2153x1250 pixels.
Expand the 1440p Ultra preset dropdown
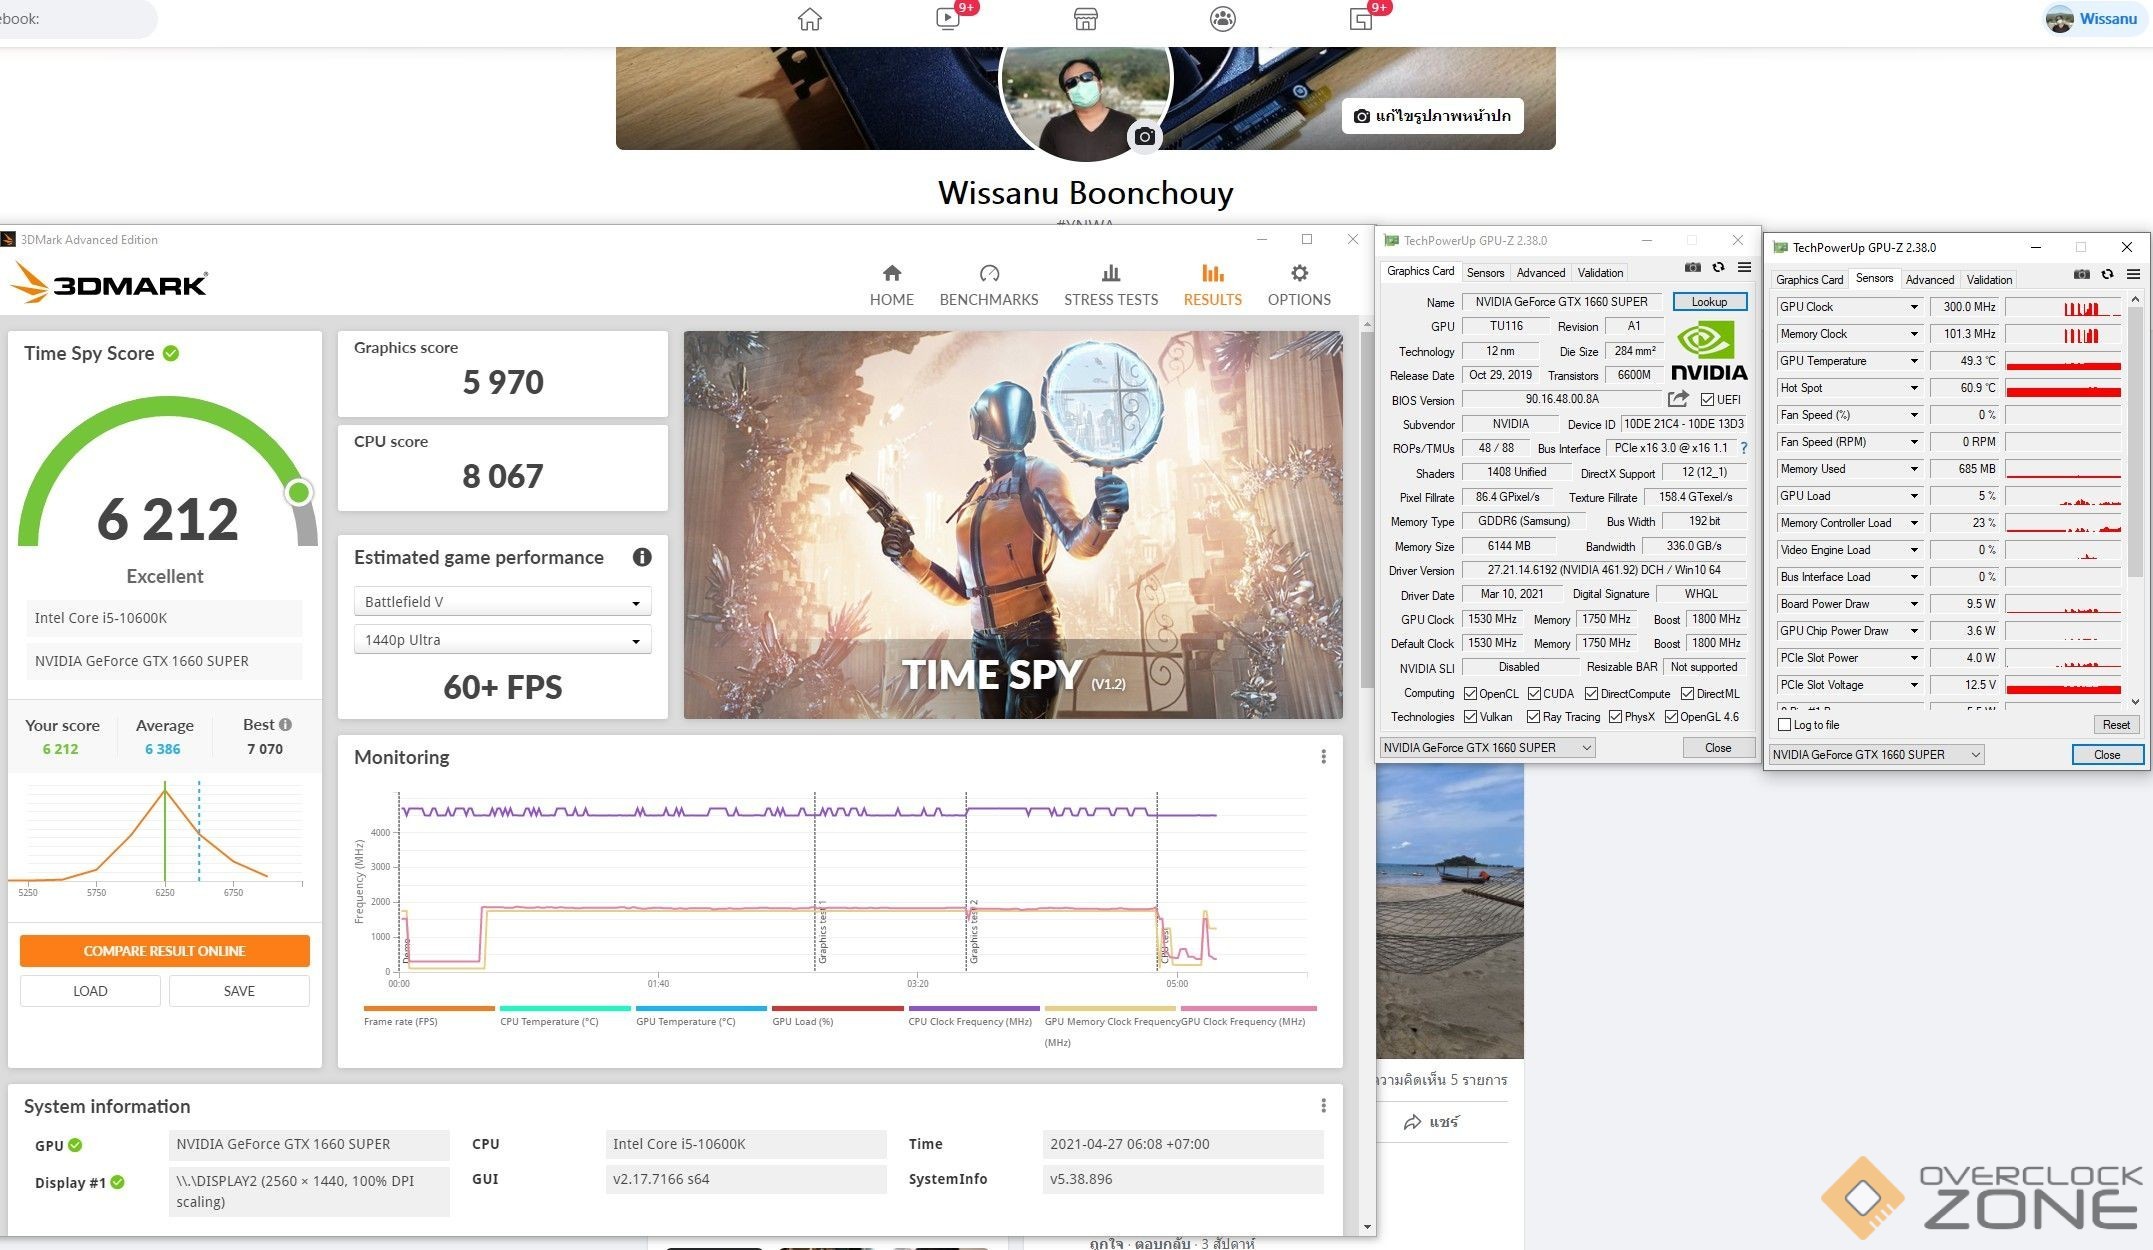point(502,640)
